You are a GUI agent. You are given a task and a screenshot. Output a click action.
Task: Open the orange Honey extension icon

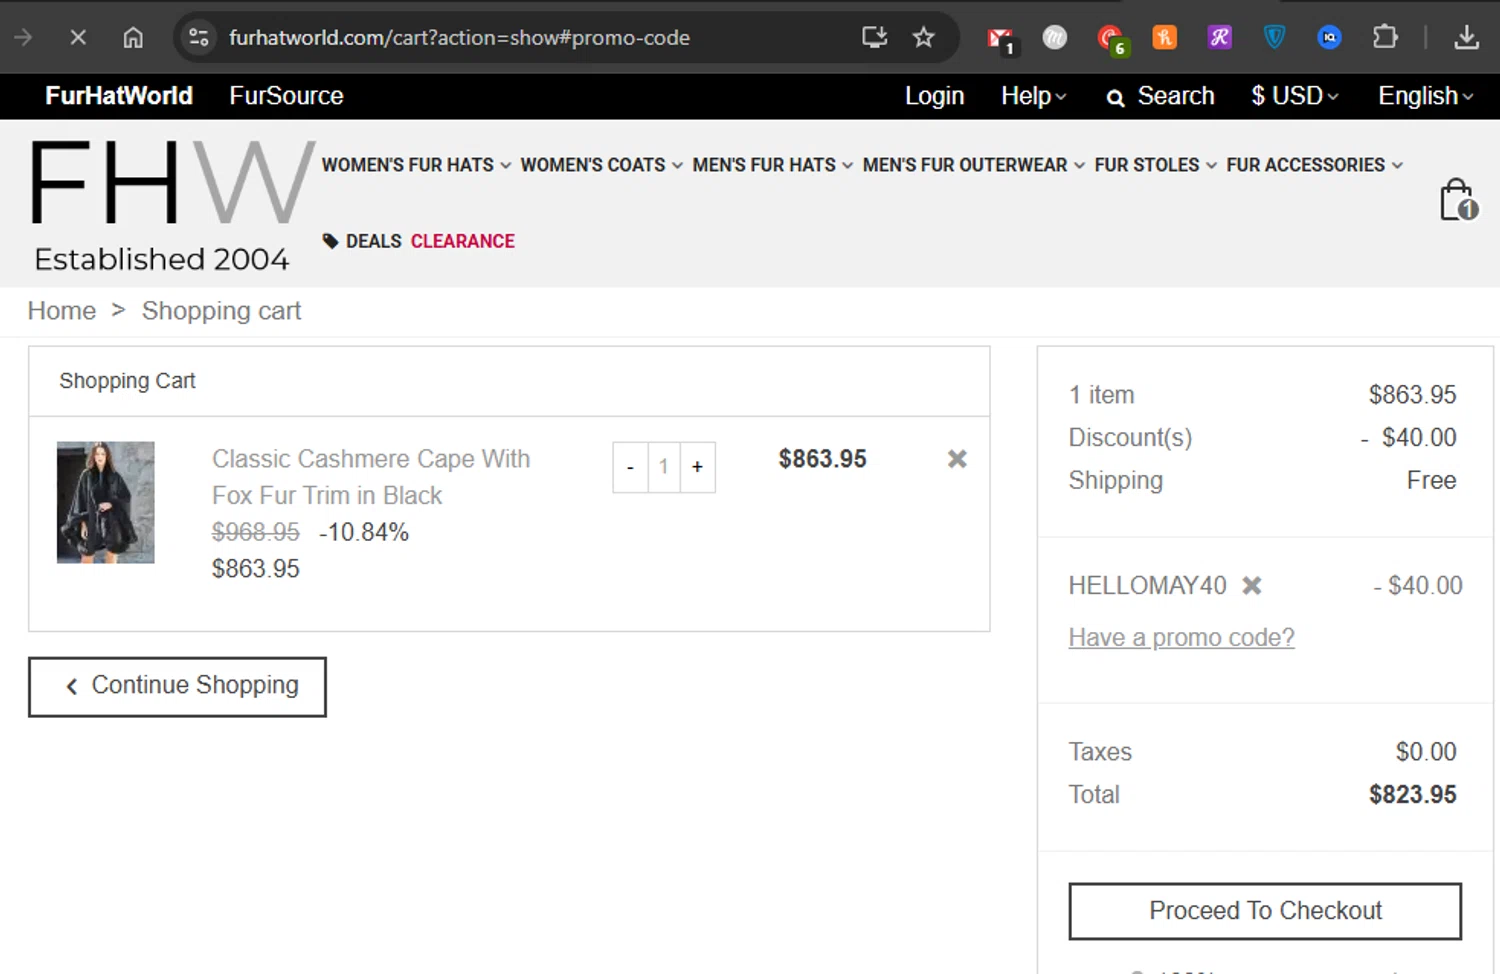[1165, 38]
